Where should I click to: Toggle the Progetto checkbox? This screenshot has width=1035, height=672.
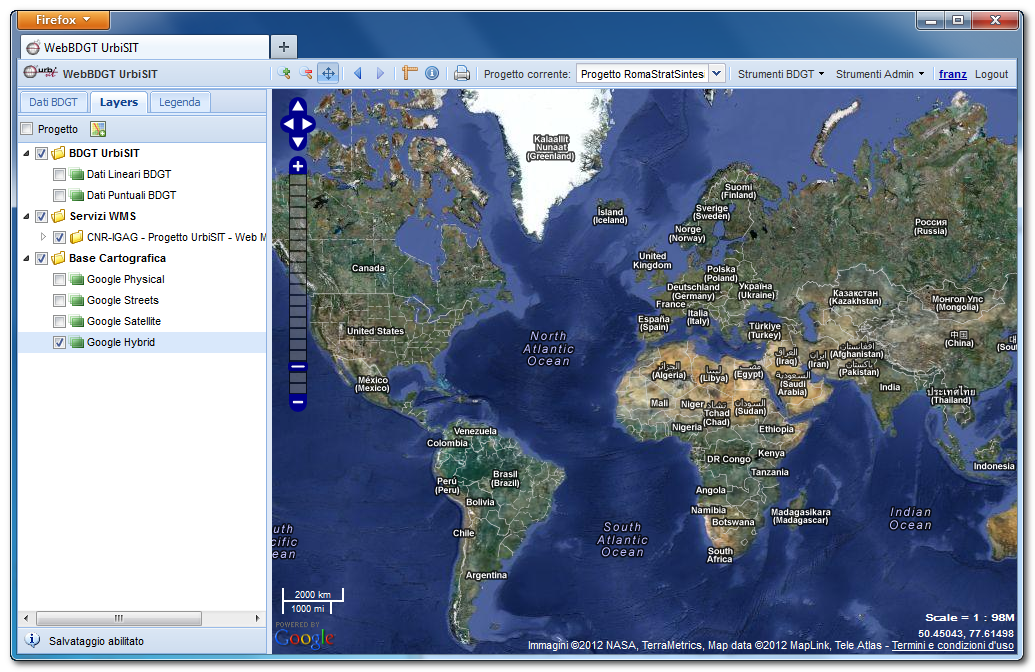[x=27, y=129]
